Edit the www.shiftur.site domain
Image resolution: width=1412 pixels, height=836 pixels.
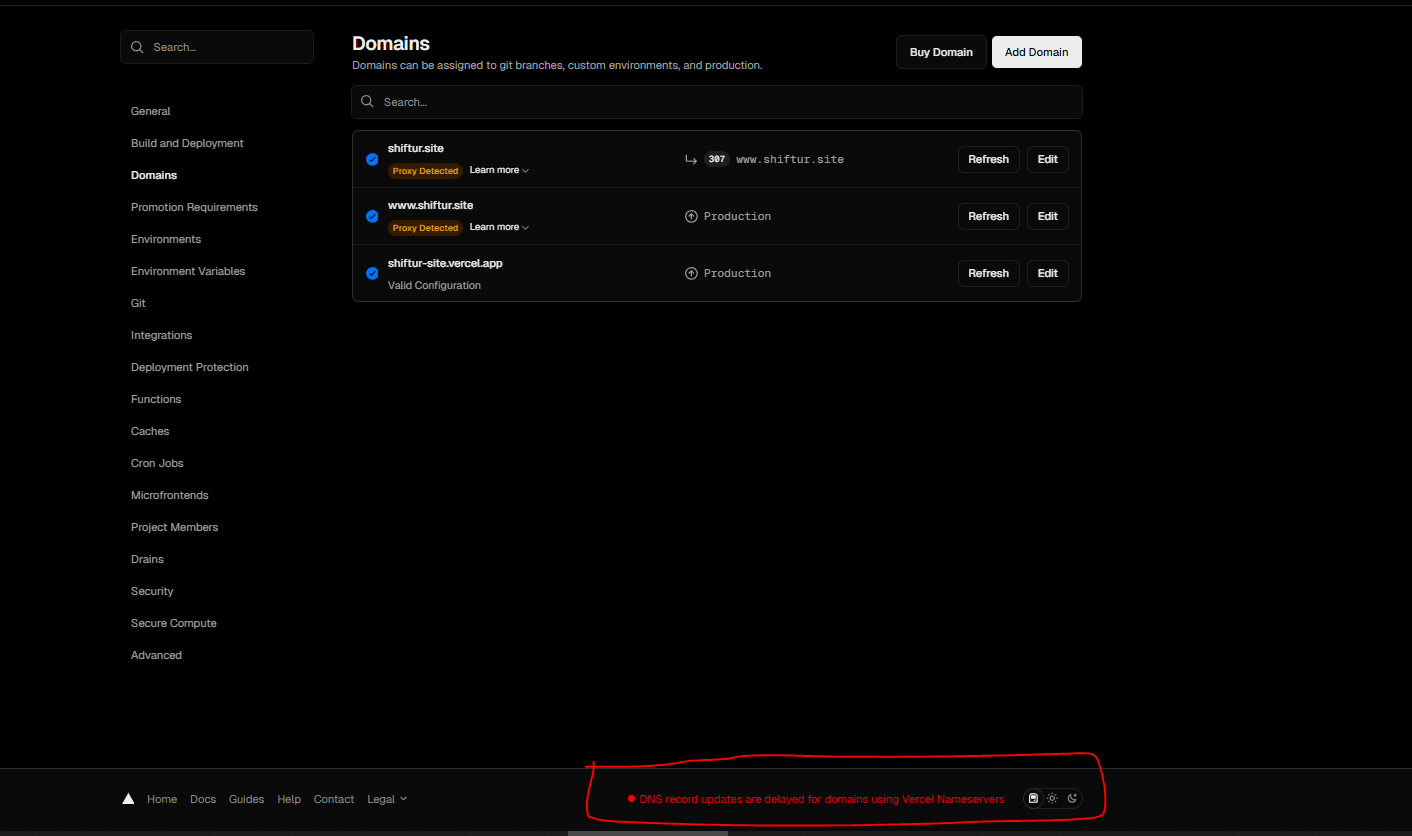tap(1048, 216)
